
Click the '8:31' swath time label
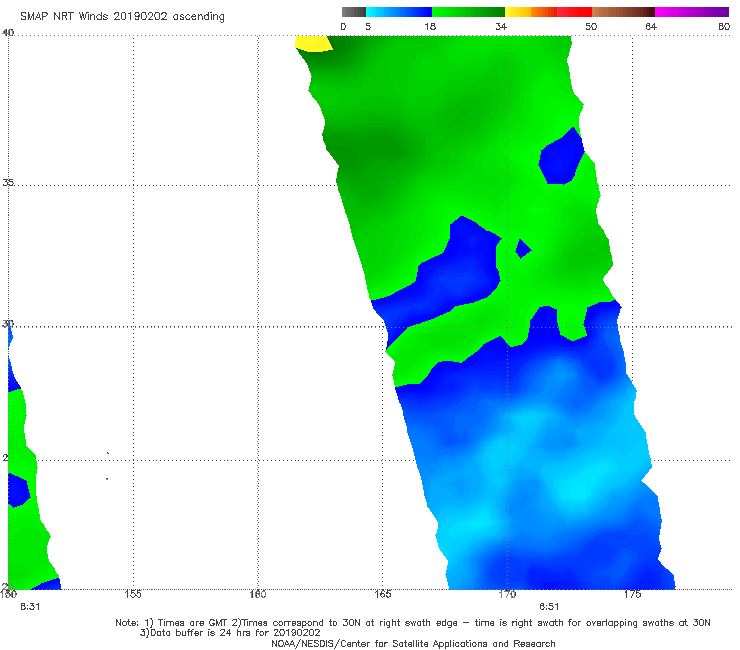point(30,607)
